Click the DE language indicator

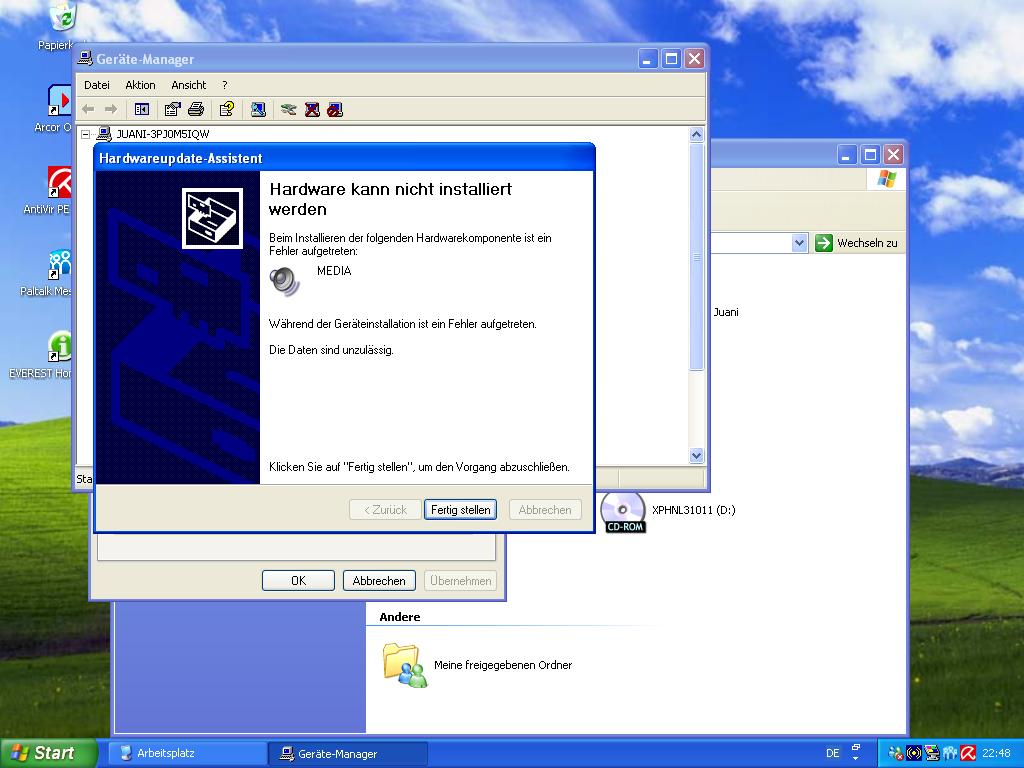833,753
